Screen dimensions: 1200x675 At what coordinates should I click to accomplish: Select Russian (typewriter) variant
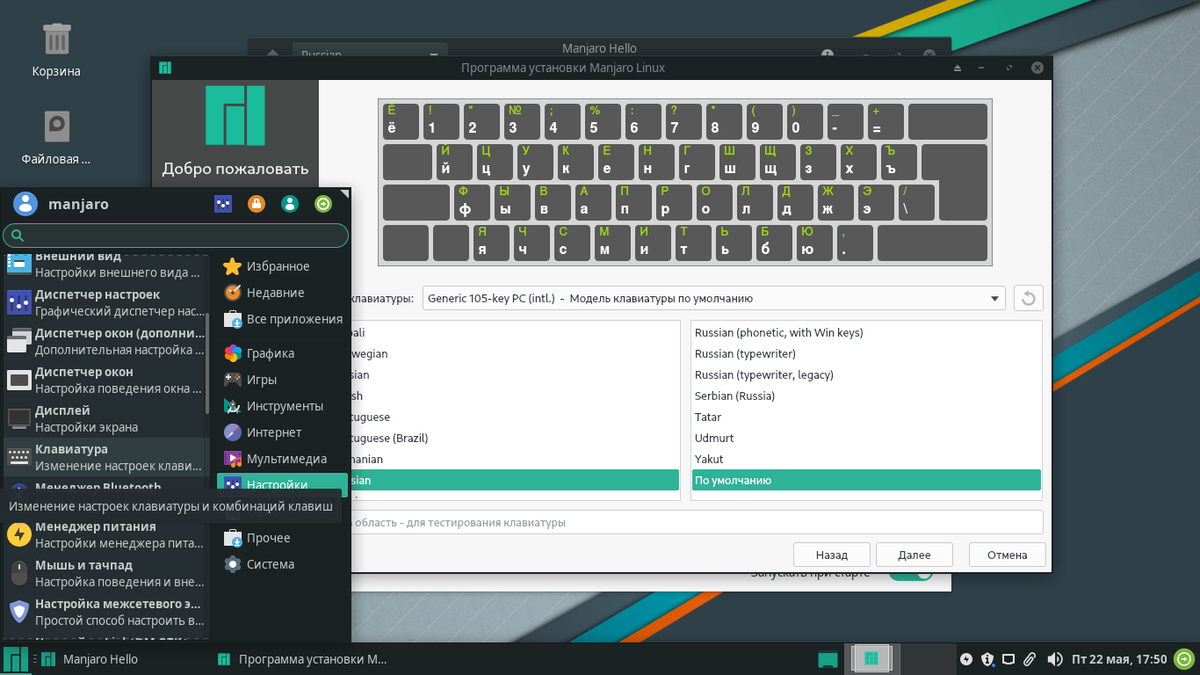(x=866, y=353)
